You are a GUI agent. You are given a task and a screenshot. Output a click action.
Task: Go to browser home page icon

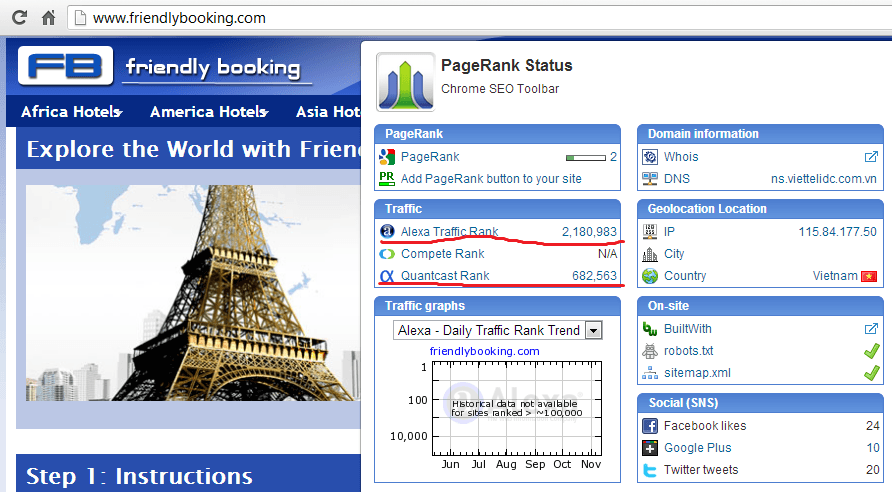point(49,18)
